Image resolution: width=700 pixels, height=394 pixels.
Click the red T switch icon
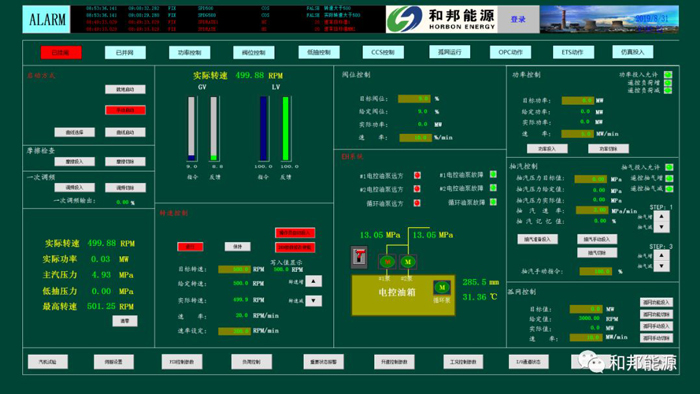[x=359, y=257]
